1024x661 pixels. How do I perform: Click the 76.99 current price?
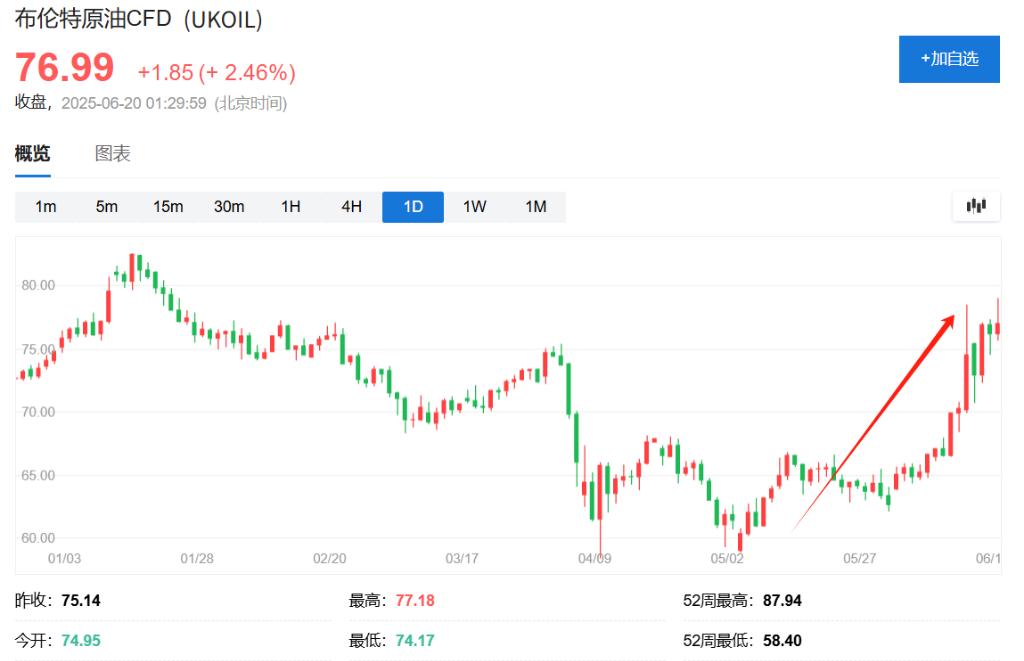(x=64, y=68)
